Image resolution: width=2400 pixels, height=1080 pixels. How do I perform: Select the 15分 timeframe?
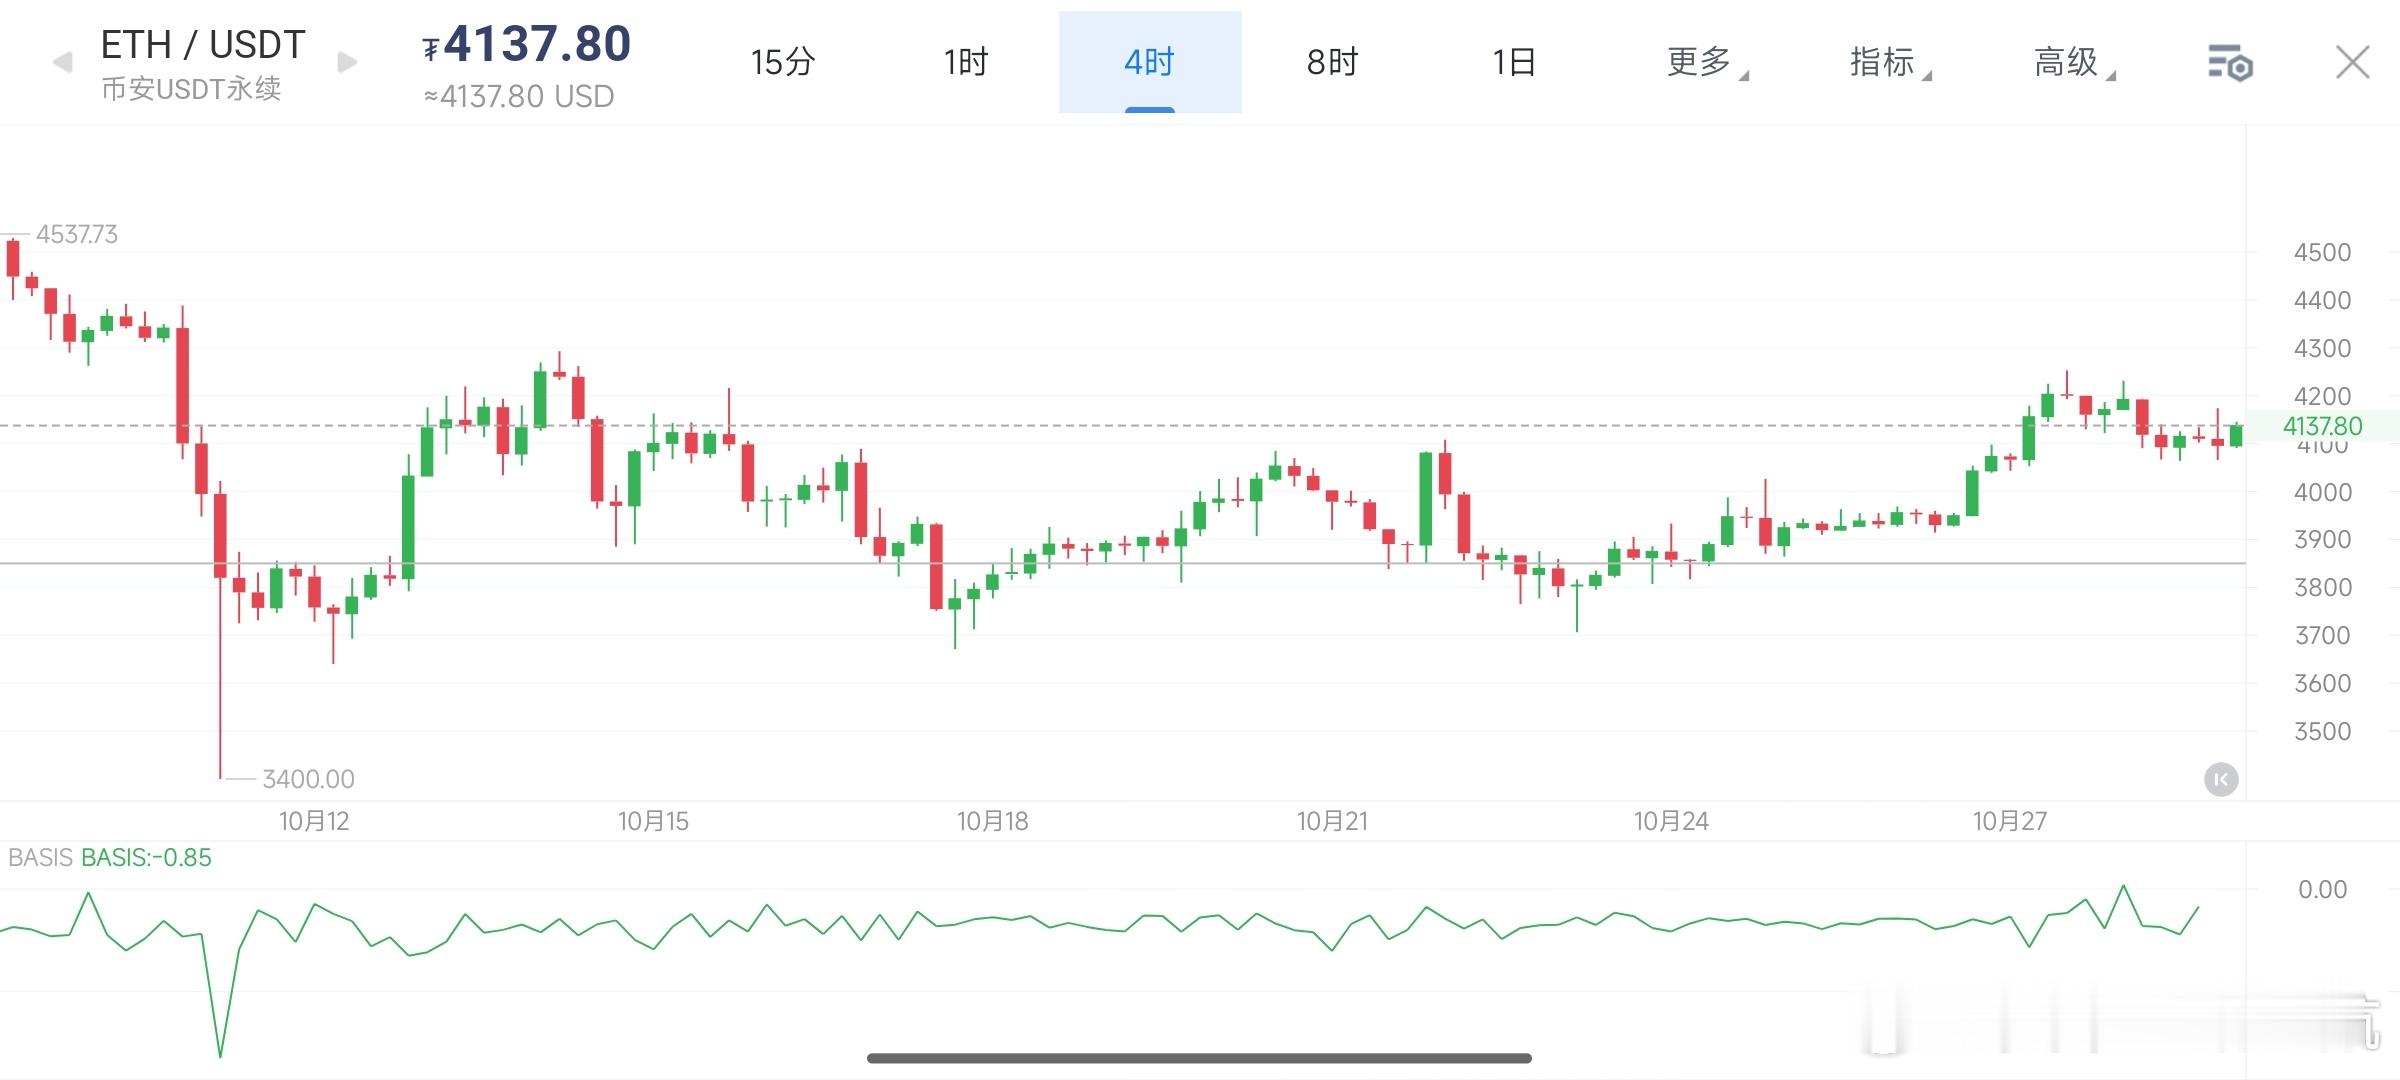pyautogui.click(x=782, y=62)
